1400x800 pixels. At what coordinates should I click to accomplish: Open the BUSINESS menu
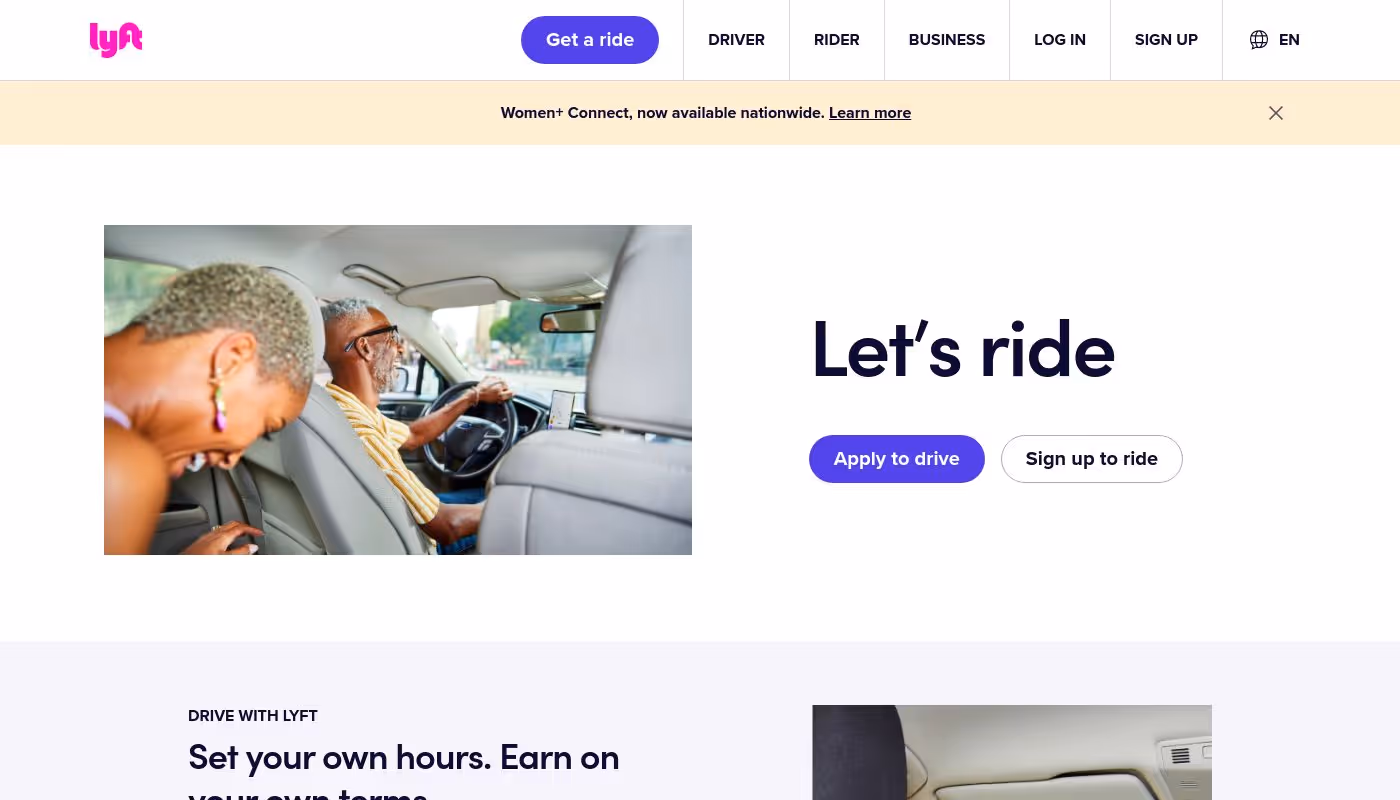pos(947,40)
